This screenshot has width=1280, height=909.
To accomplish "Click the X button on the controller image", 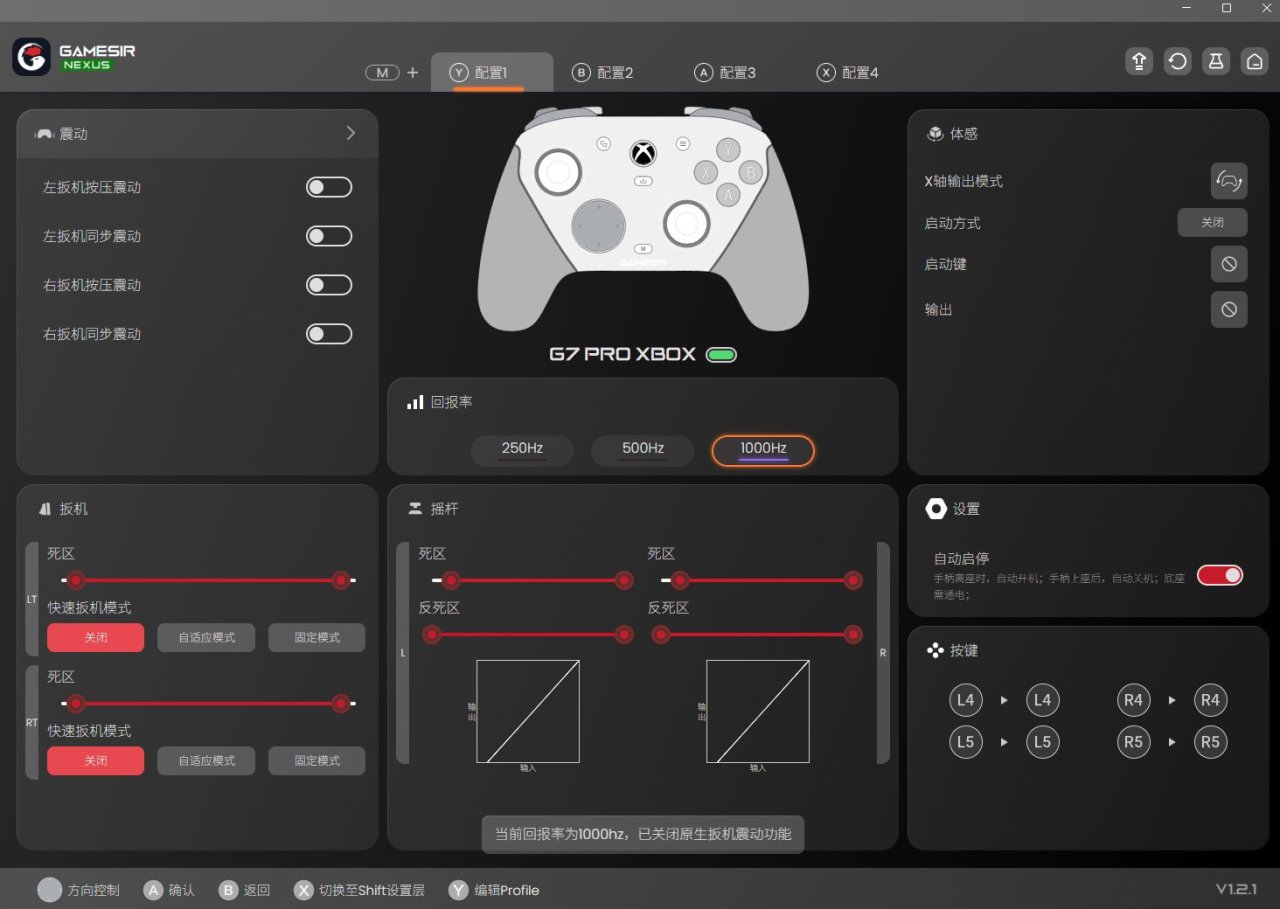I will point(706,171).
